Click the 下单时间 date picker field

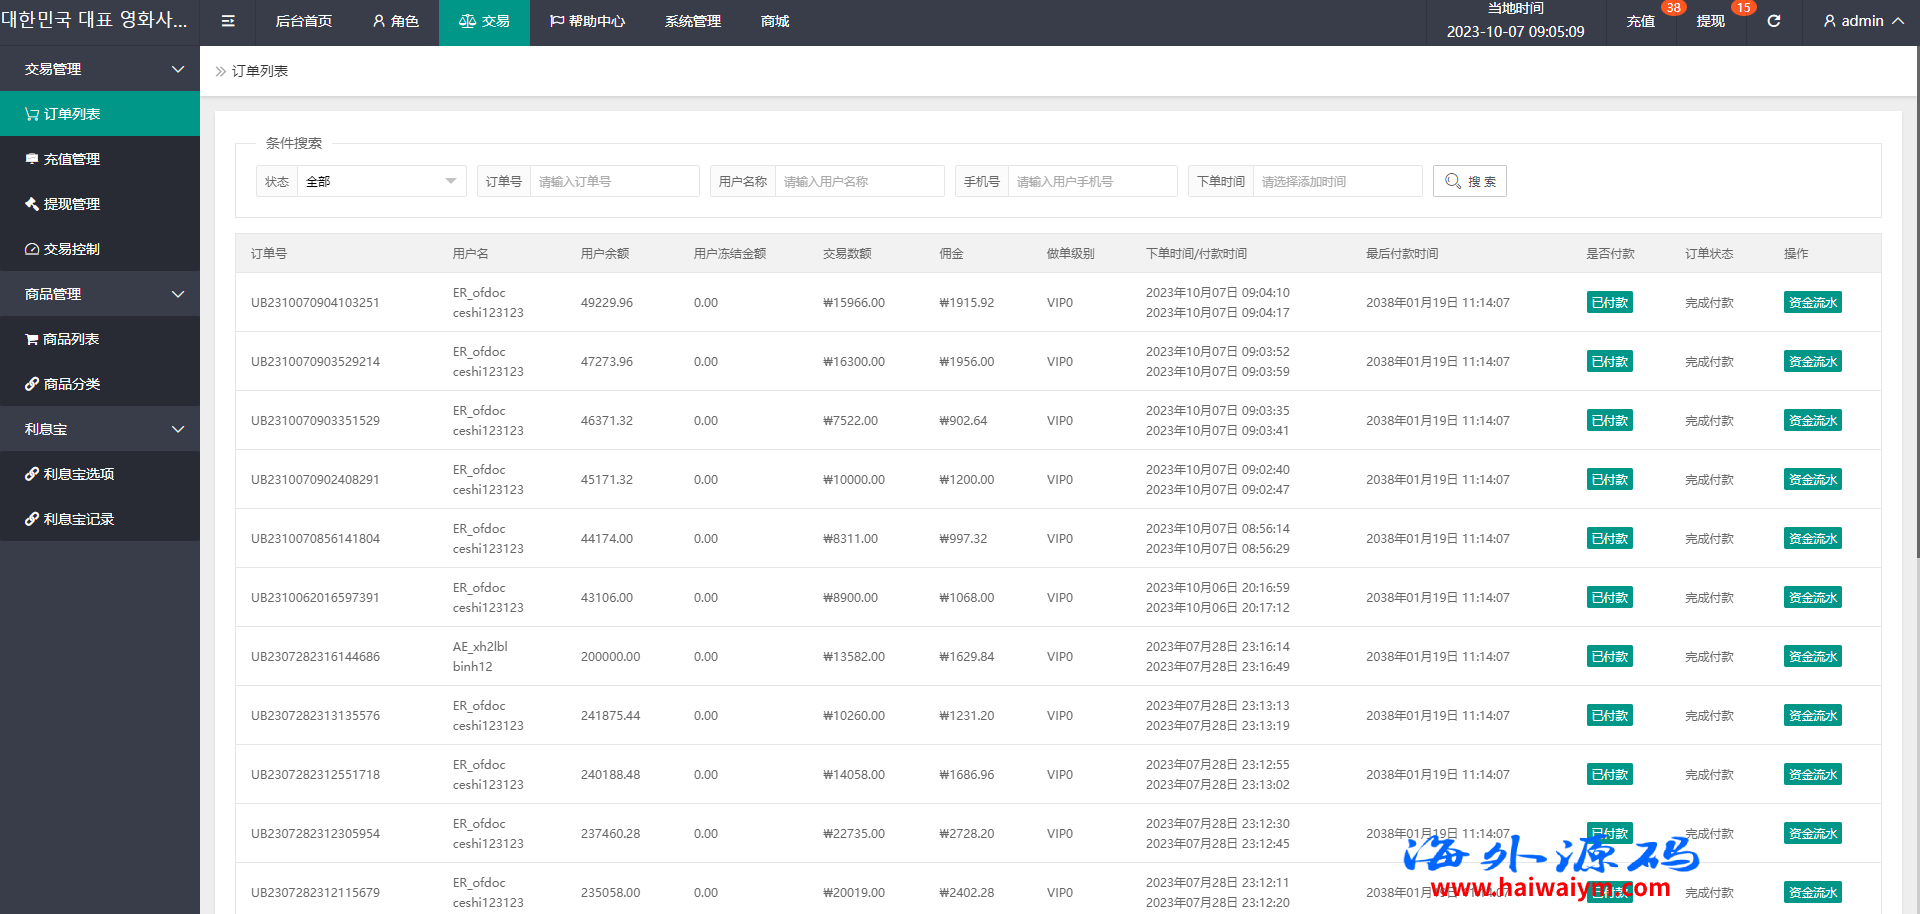click(x=1336, y=181)
